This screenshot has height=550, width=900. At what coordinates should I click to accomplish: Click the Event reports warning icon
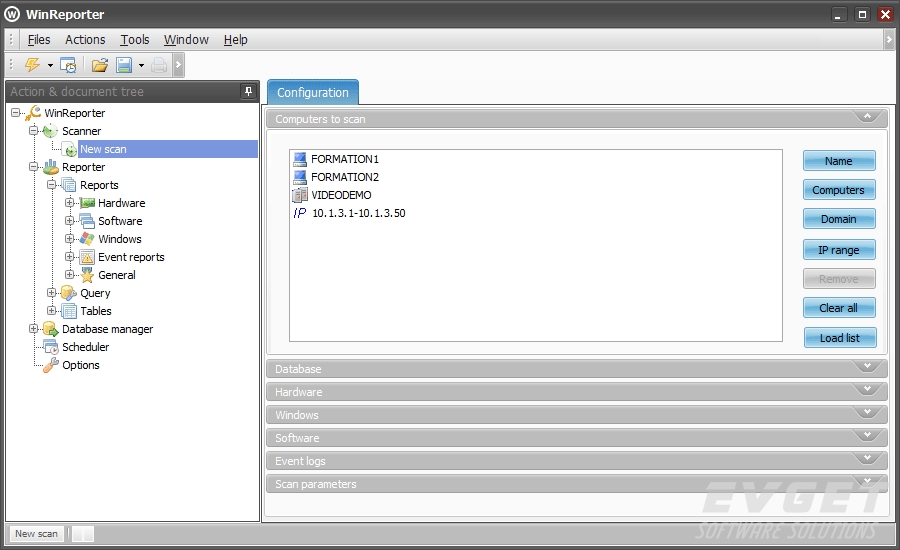(87, 257)
